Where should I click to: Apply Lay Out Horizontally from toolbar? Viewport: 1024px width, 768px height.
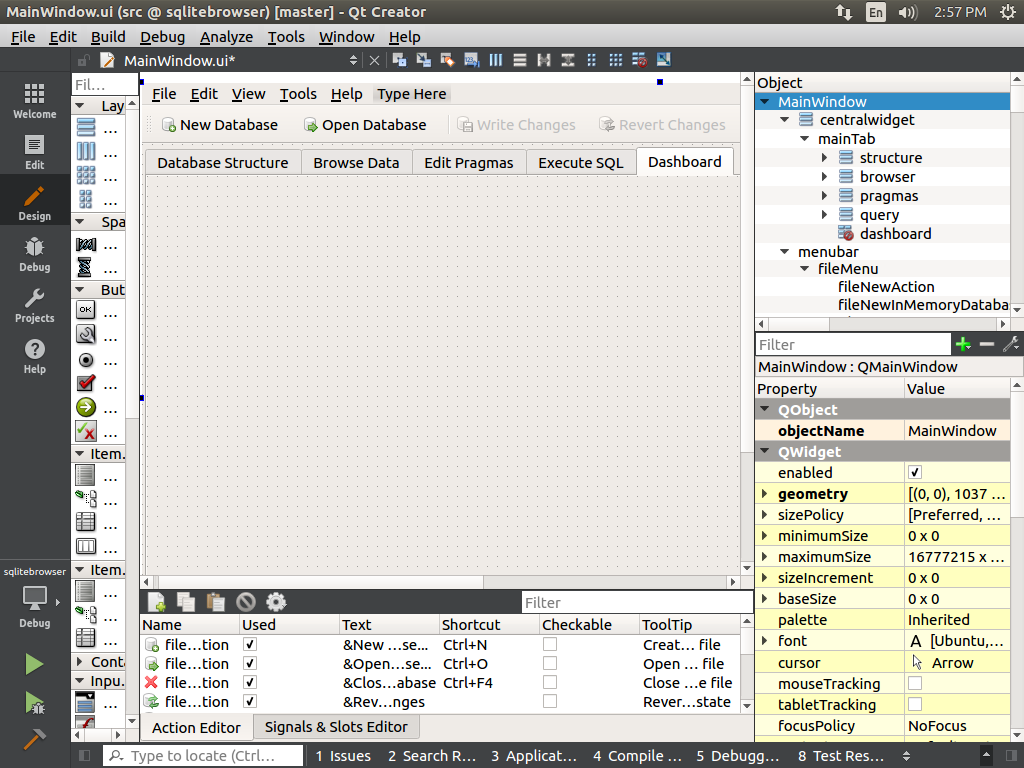pyautogui.click(x=496, y=60)
